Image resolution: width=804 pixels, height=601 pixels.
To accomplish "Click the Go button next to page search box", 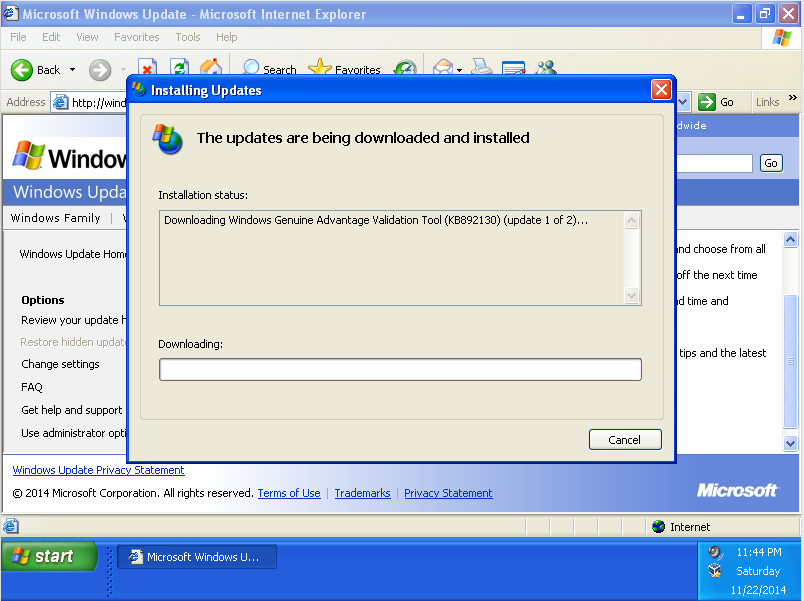I will (771, 163).
